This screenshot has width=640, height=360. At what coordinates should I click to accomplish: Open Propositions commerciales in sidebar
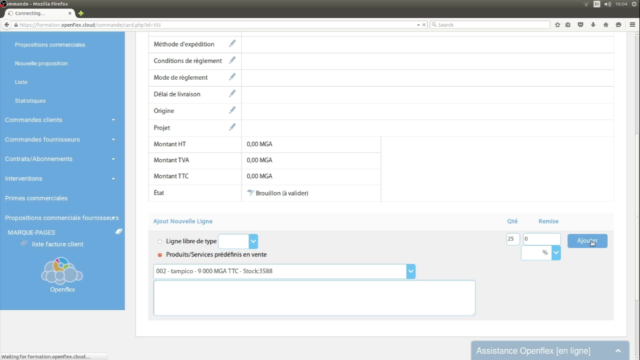point(50,44)
